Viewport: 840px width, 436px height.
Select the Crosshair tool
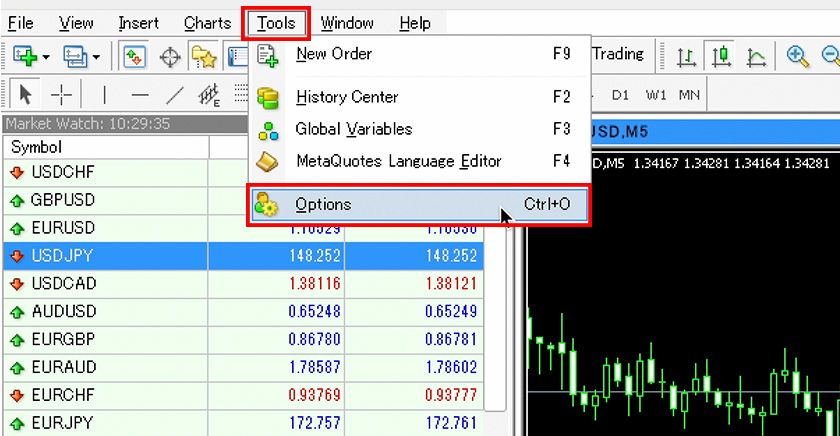62,95
